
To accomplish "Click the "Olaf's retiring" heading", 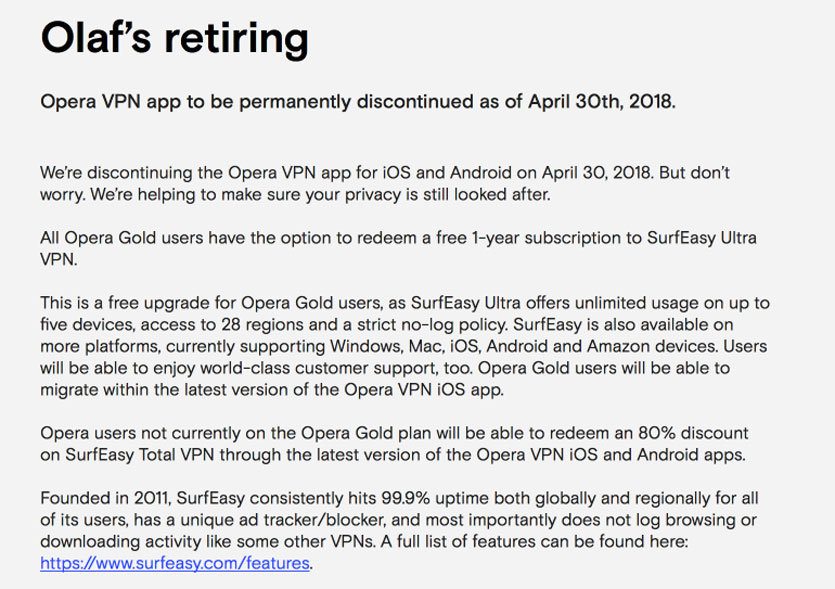I will pyautogui.click(x=173, y=40).
